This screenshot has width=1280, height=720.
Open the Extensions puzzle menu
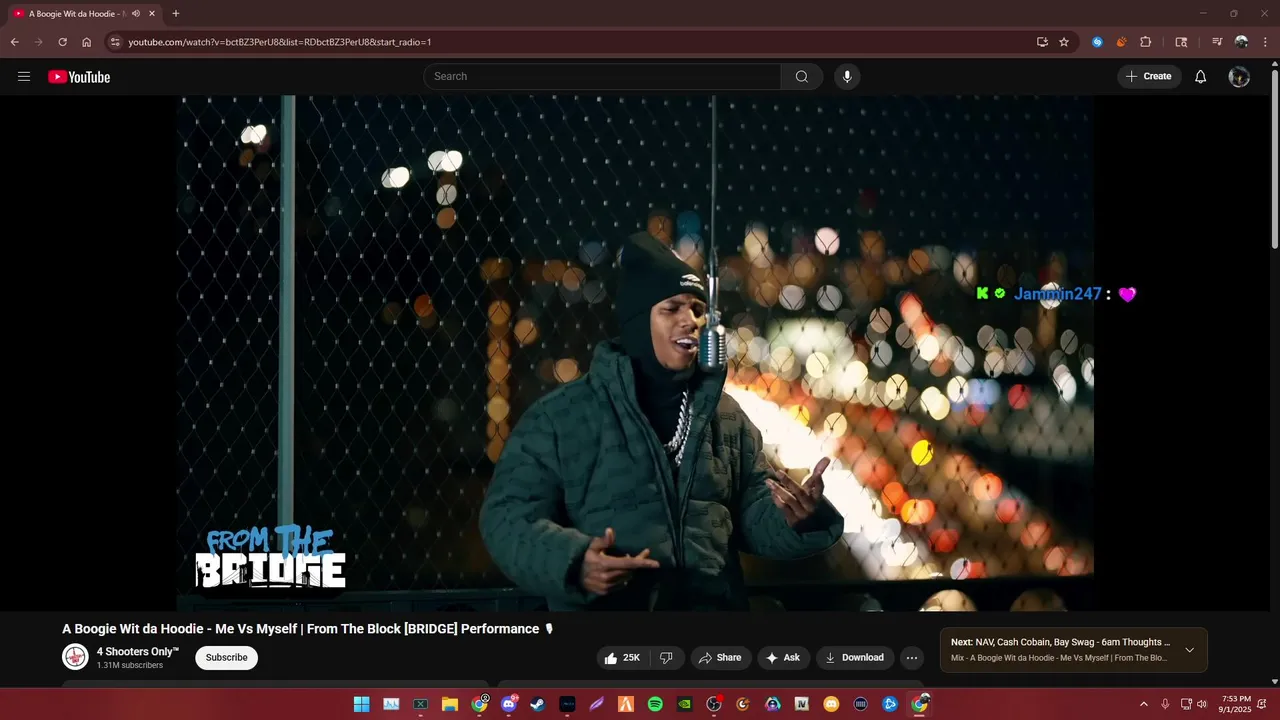pos(1146,42)
